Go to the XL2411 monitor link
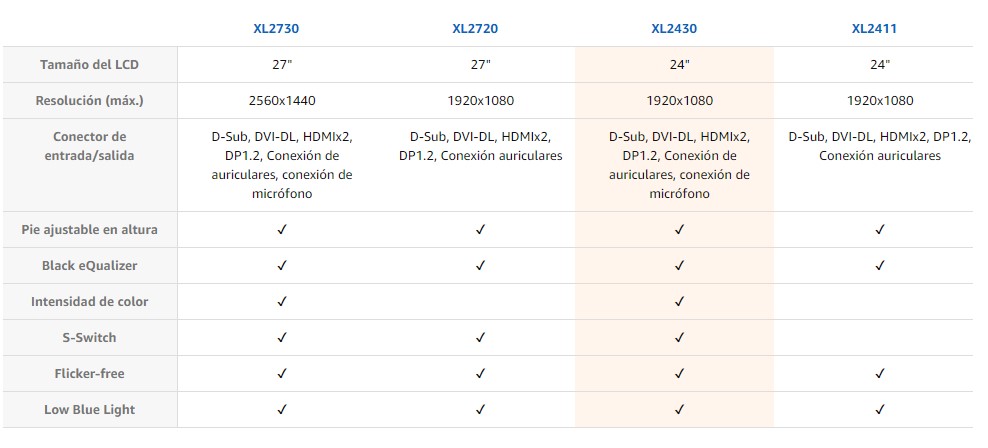The image size is (988, 448). click(874, 29)
